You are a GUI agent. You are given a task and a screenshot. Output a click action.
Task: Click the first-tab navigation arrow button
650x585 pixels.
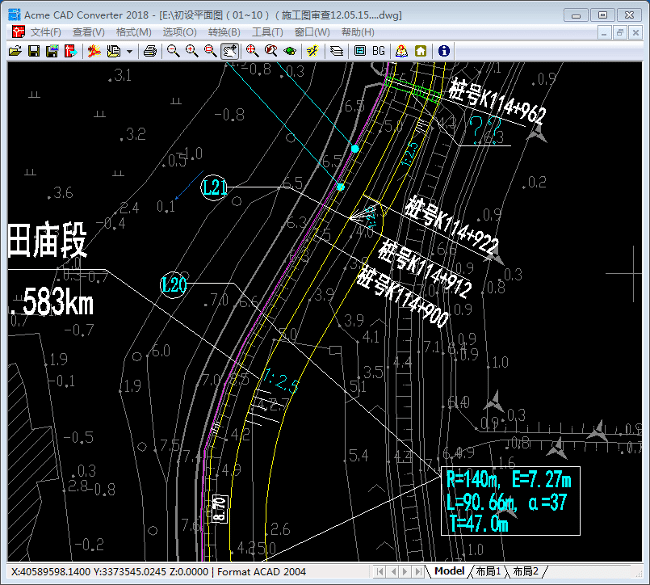[381, 571]
